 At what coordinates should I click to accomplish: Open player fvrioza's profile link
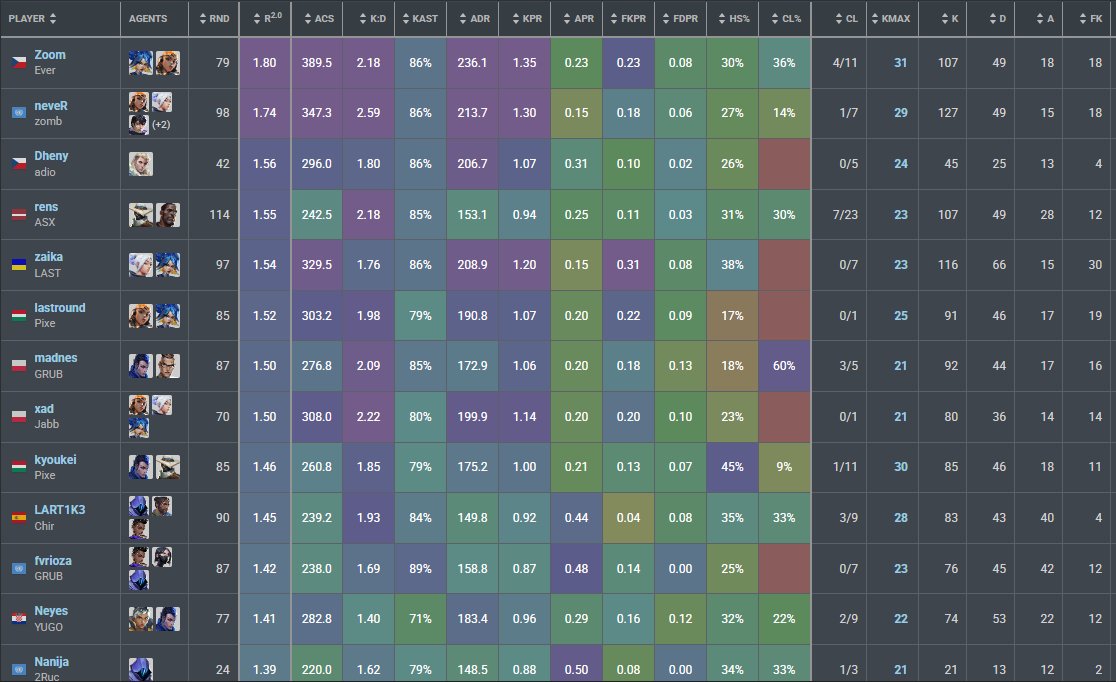click(53, 561)
